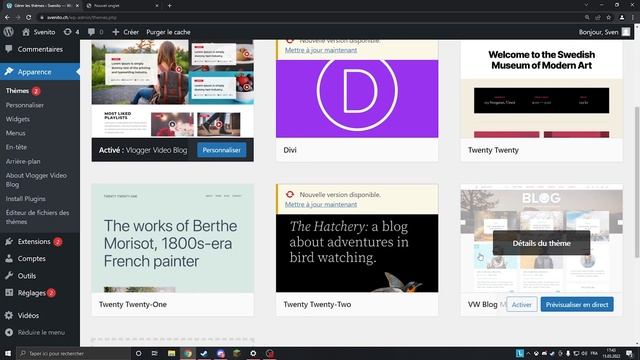Image resolution: width=640 pixels, height=360 pixels.
Task: Bookmark this page with star icon
Action: (x=609, y=18)
